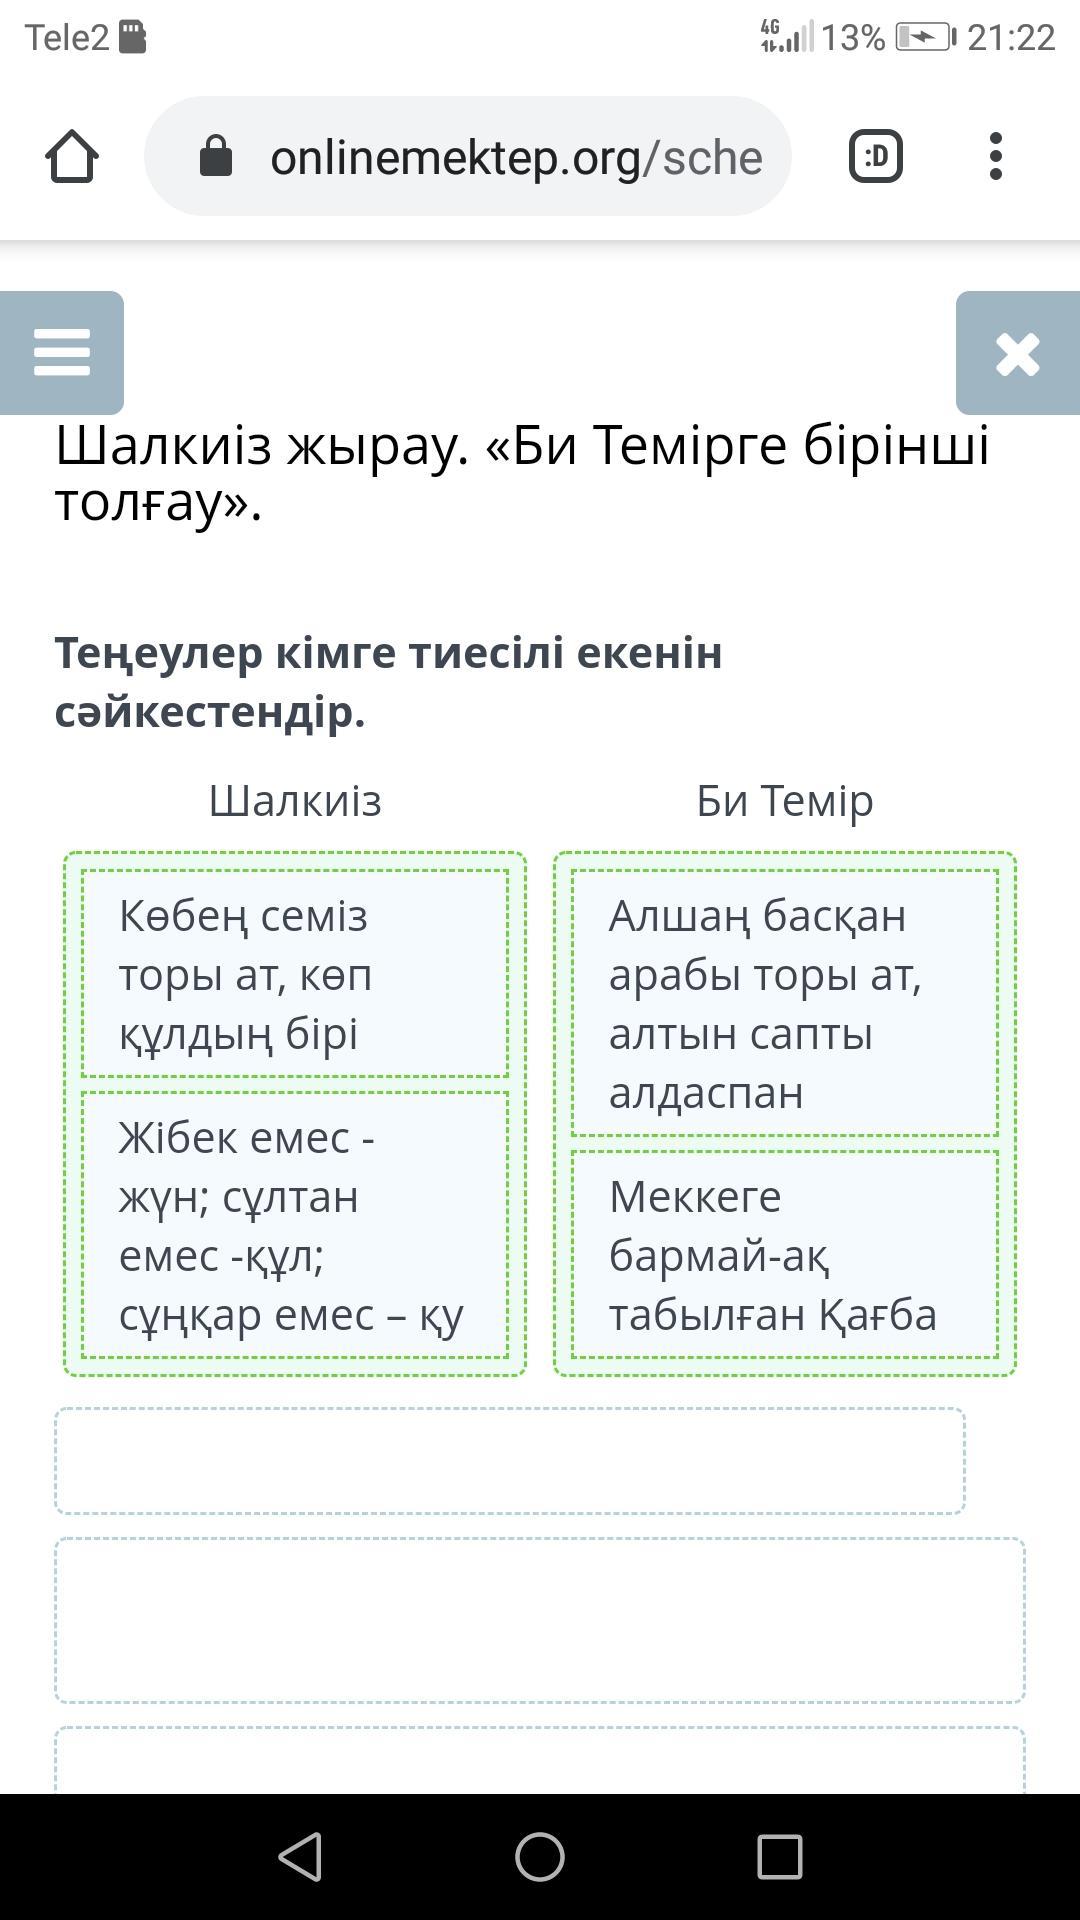Viewport: 1080px width, 1920px height.
Task: Tap the Шалкиіз column heading
Action: tap(295, 801)
